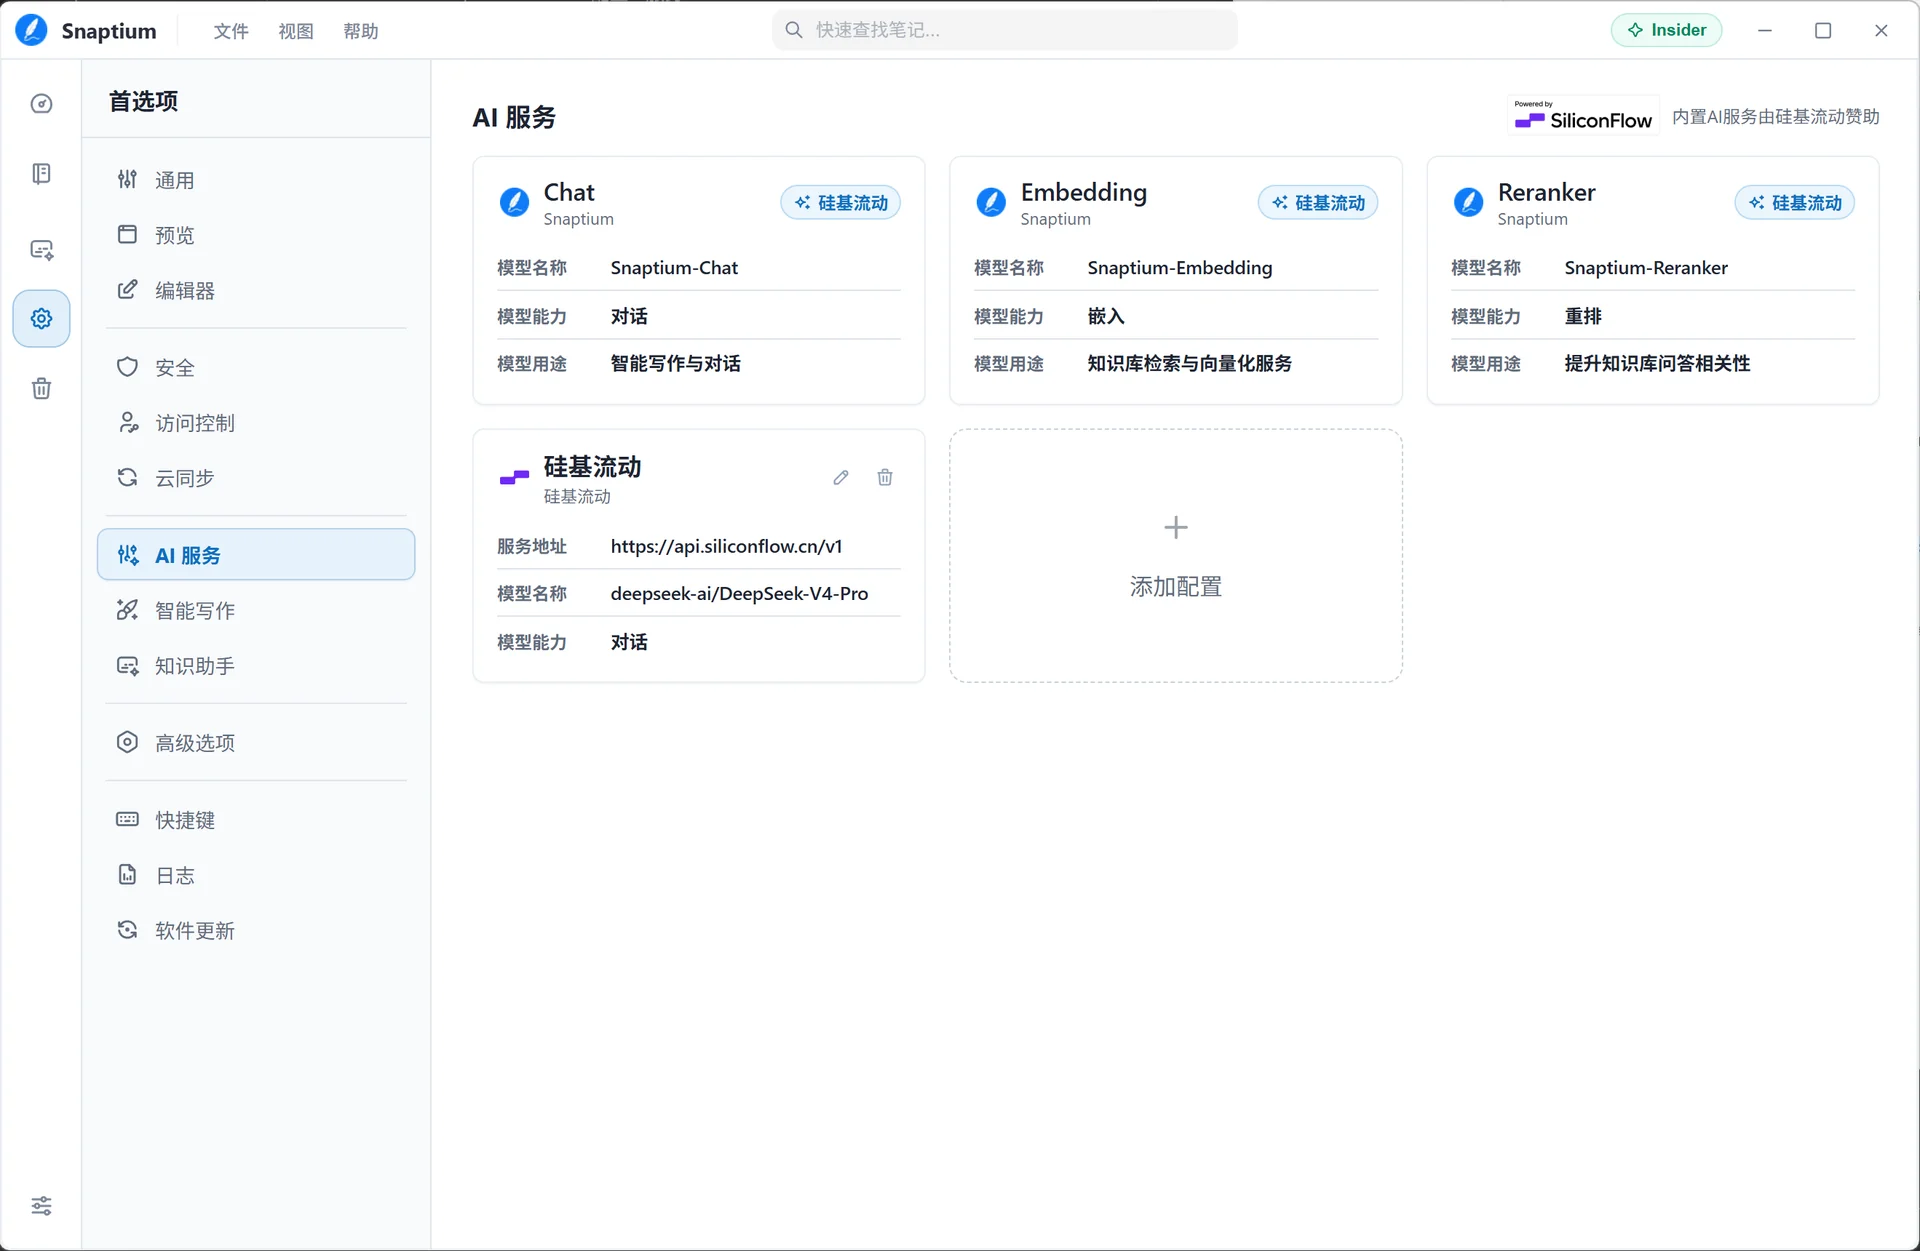The width and height of the screenshot is (1920, 1251).
Task: Open the 智能写作 preferences section
Action: click(x=256, y=610)
